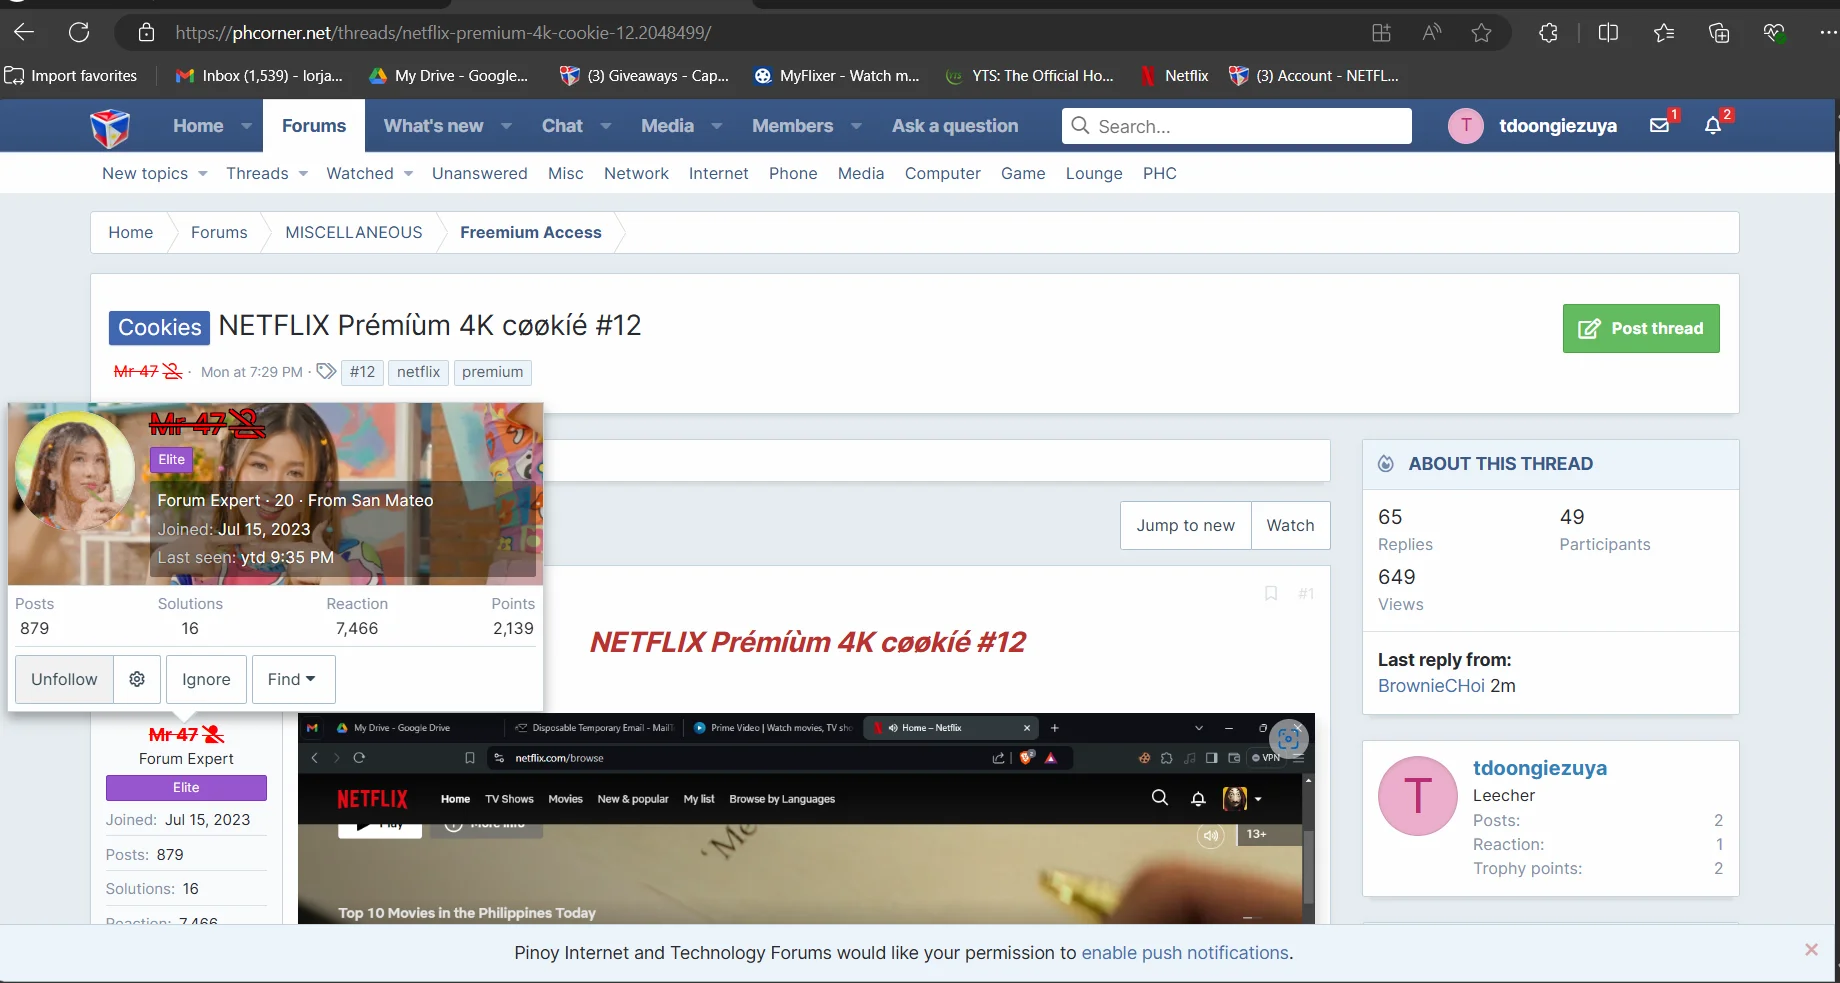Screen dimensions: 1840x983
Task: Click the site search input field
Action: pyautogui.click(x=1237, y=126)
